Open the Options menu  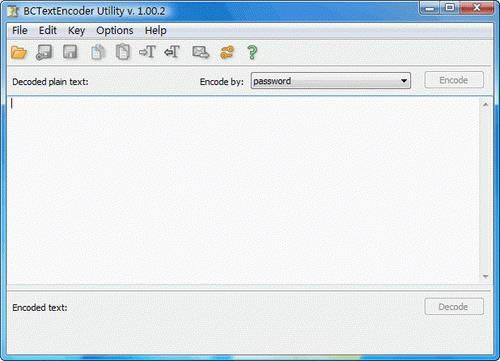coord(115,30)
